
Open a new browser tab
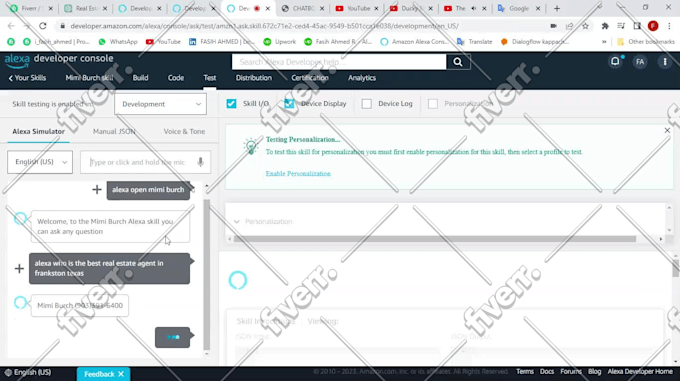tap(557, 8)
